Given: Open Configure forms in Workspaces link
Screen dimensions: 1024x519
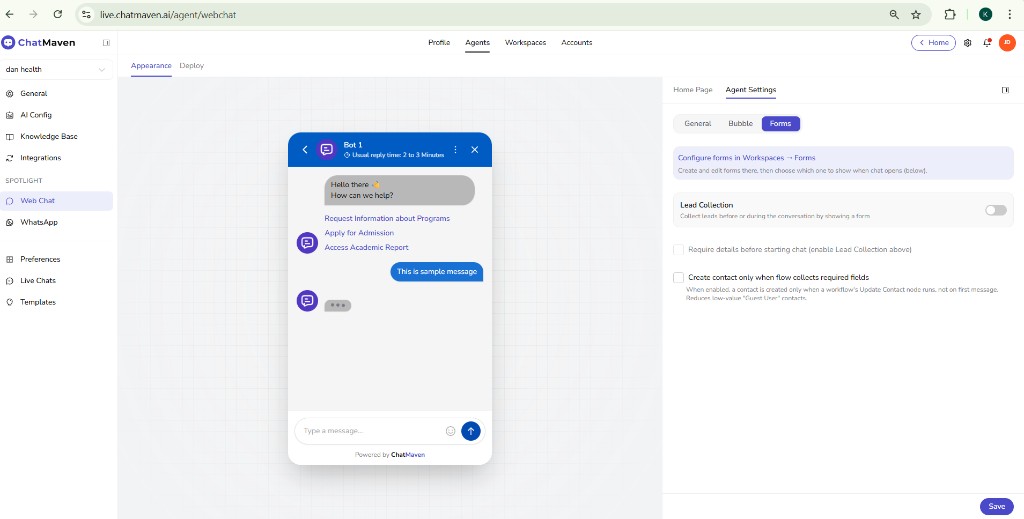Looking at the screenshot, I should point(746,158).
